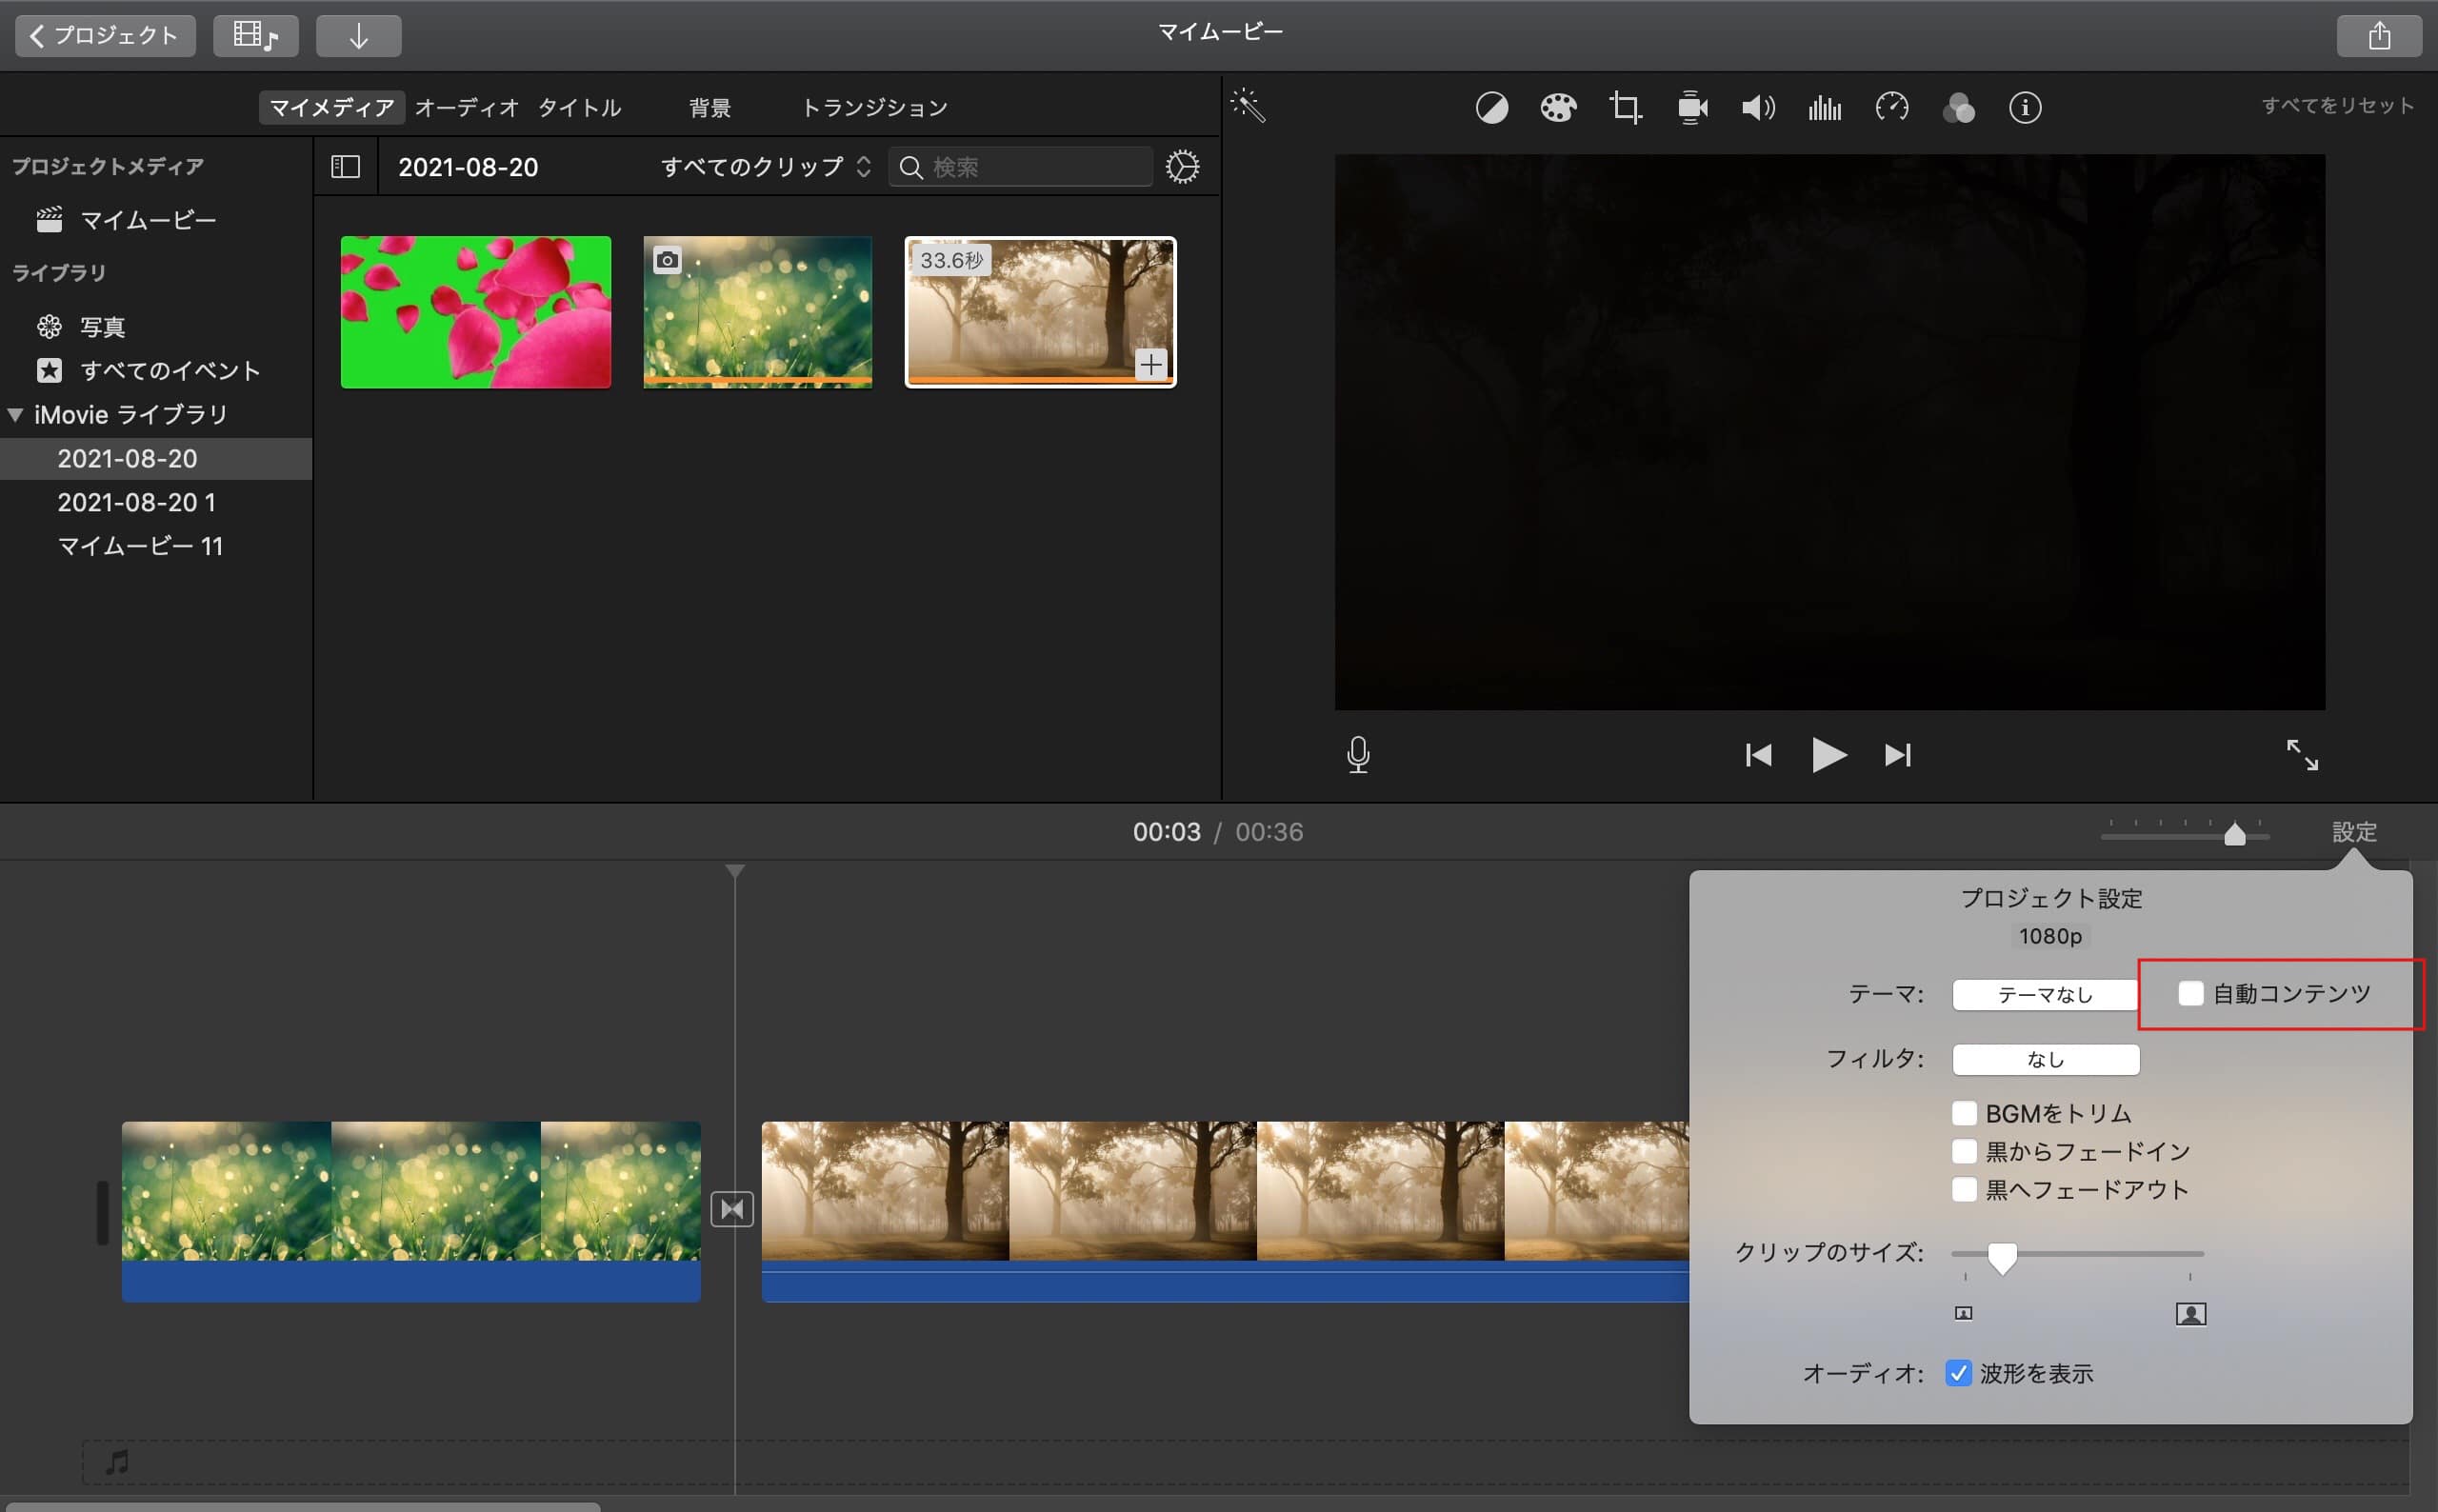Select the crop tool

(x=1625, y=107)
